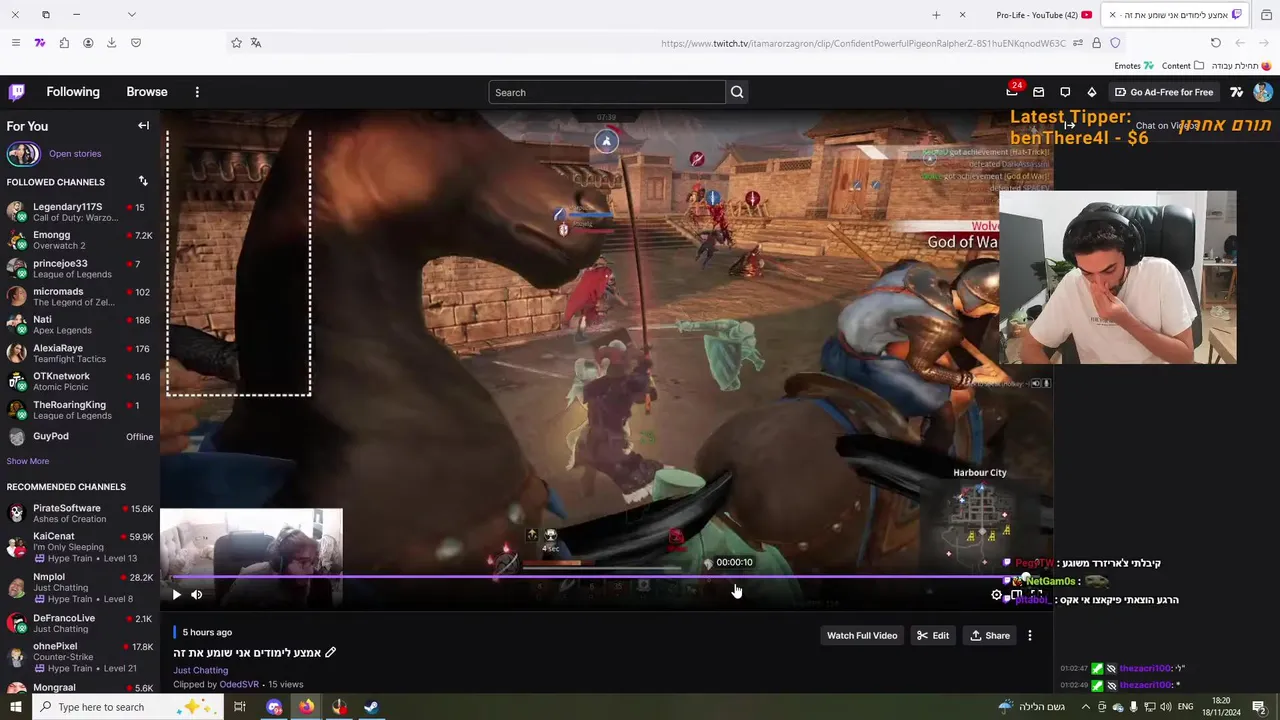Open Just Chatting category link
The height and width of the screenshot is (720, 1280).
point(201,670)
